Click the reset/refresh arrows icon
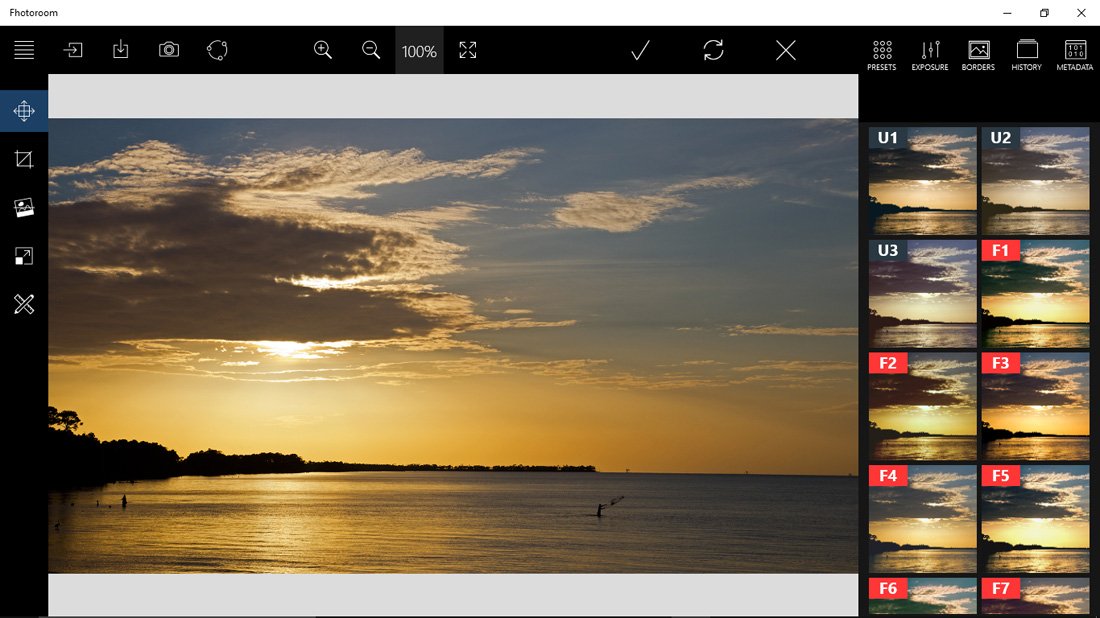Image resolution: width=1100 pixels, height=618 pixels. tap(713, 50)
